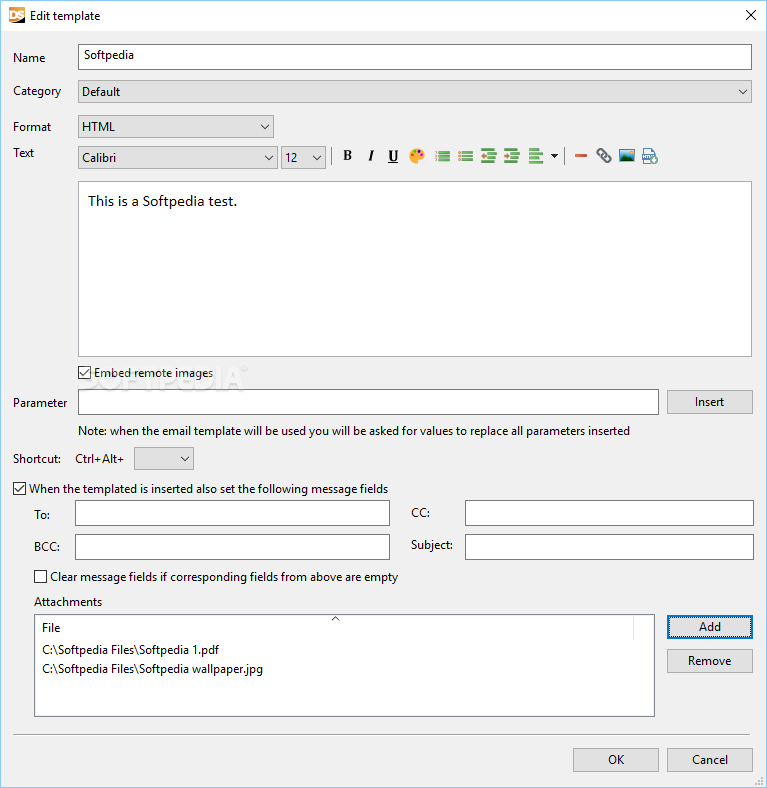This screenshot has height=788, width=767.
Task: Toggle italic formatting
Action: coord(370,156)
